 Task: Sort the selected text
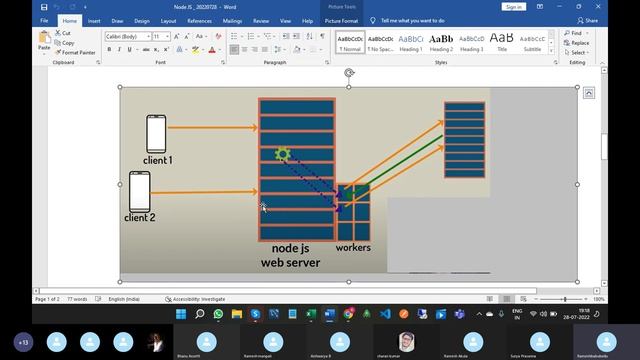[x=310, y=36]
